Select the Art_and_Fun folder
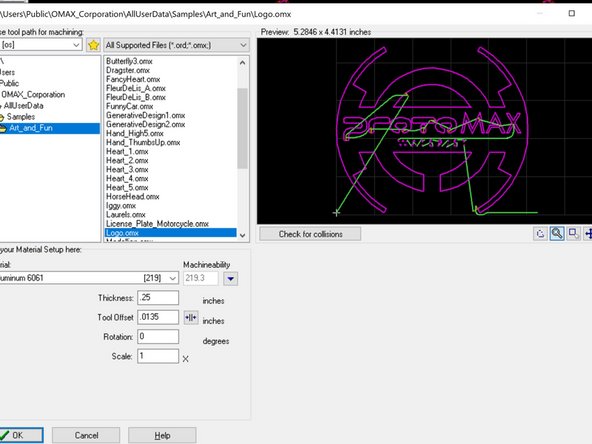 click(x=49, y=128)
